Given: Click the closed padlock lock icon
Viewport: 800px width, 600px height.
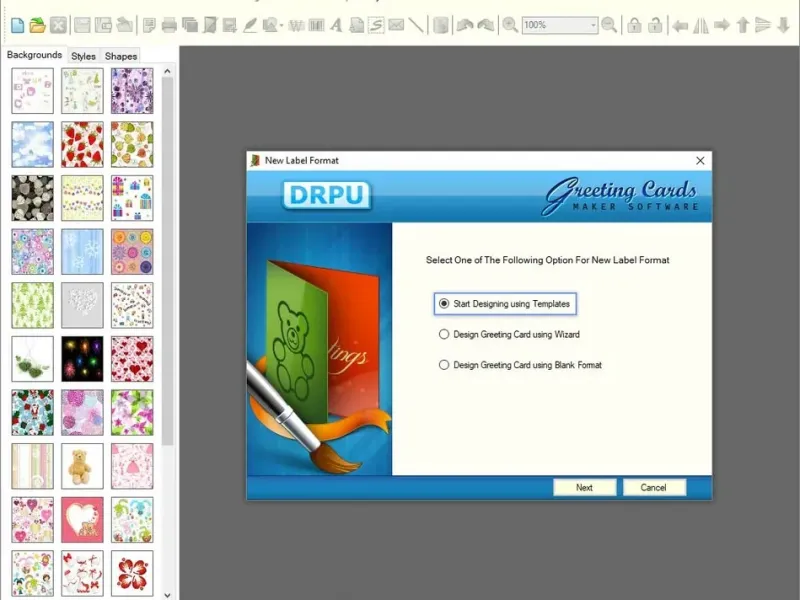Looking at the screenshot, I should [634, 24].
